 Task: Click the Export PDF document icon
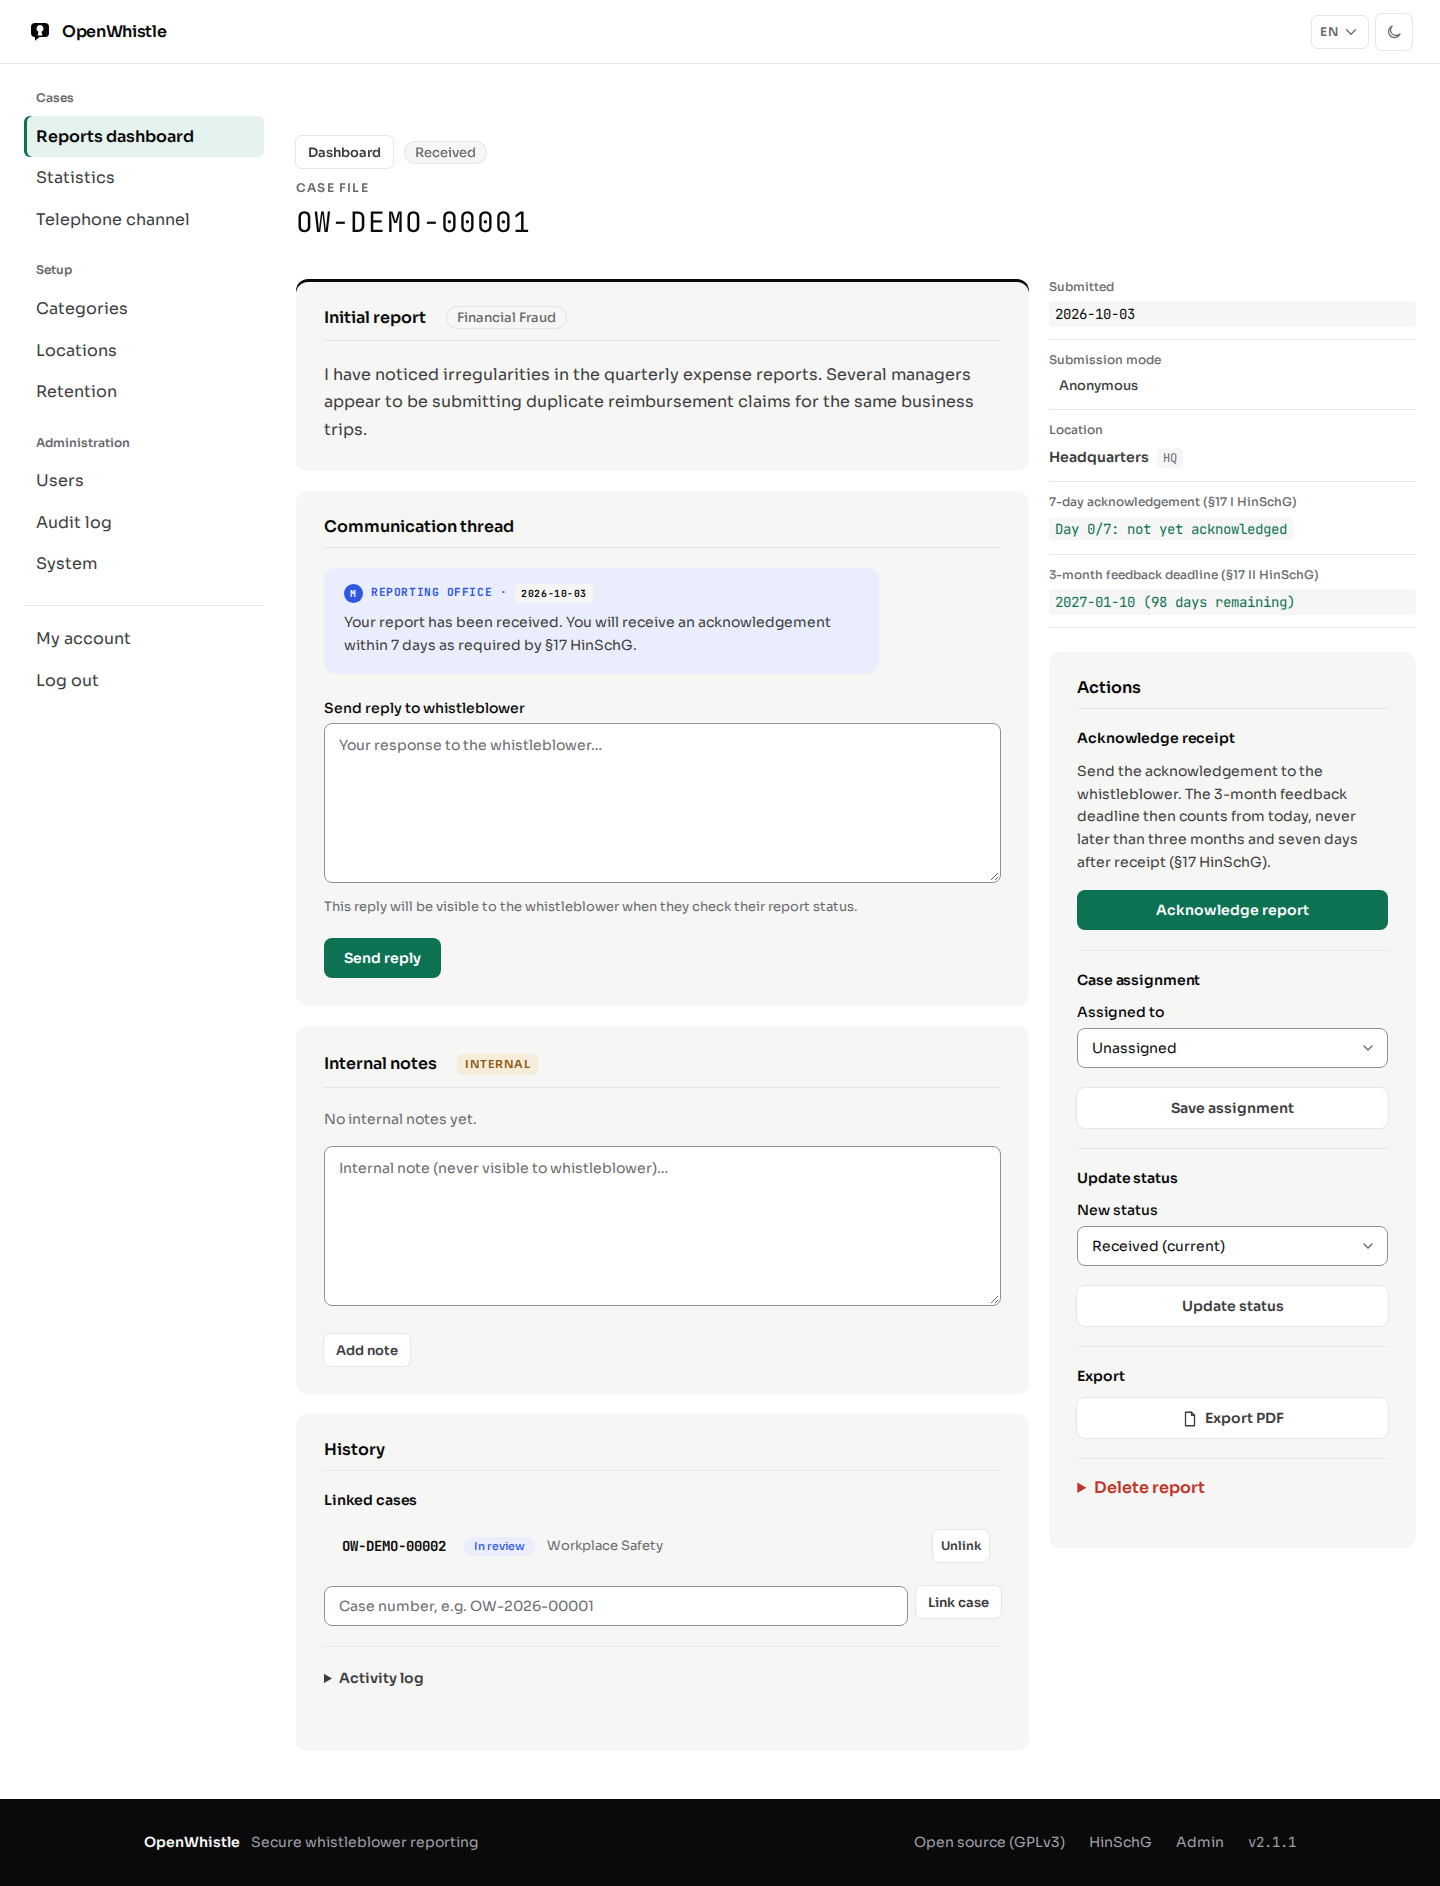(x=1190, y=1418)
